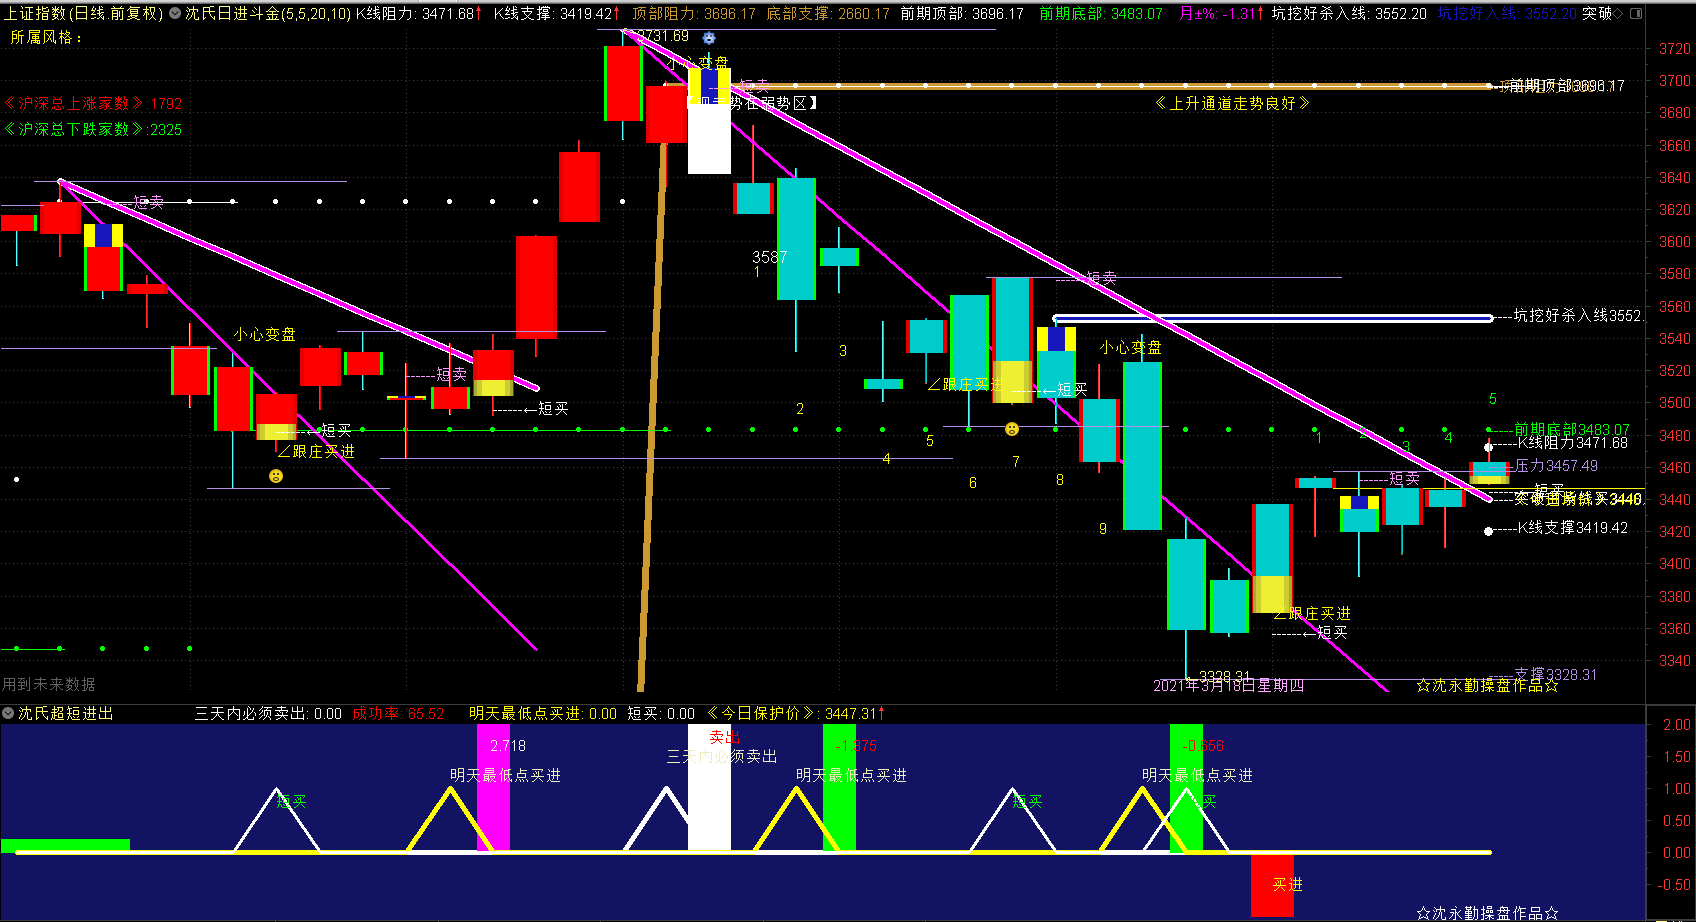Click the white 坑挖好杀入线: 3552.20 header value

click(x=1349, y=13)
